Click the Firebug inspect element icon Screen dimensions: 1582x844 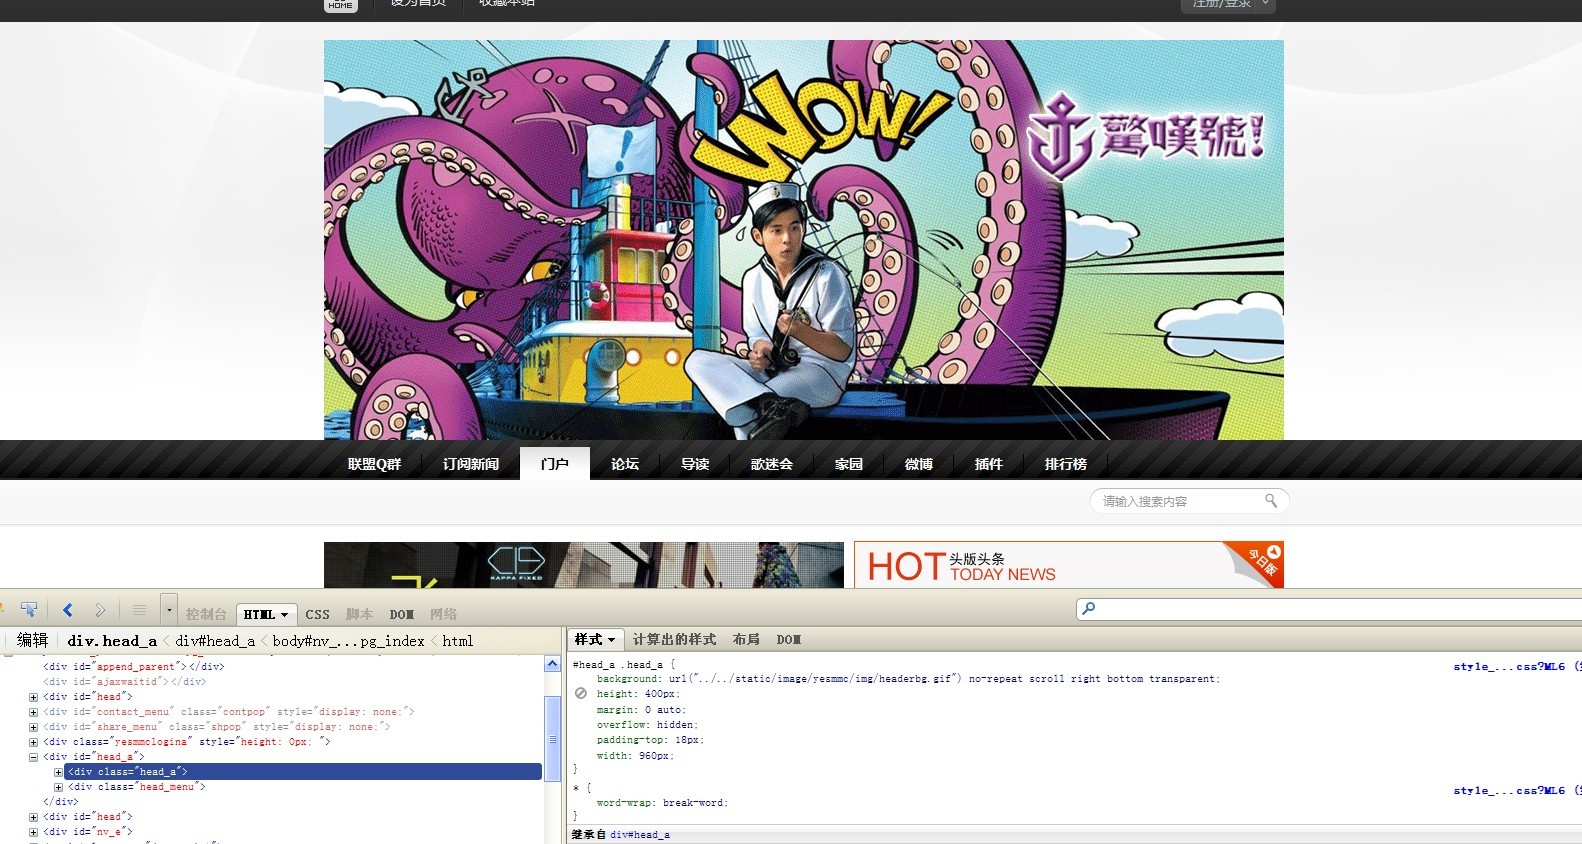point(29,610)
